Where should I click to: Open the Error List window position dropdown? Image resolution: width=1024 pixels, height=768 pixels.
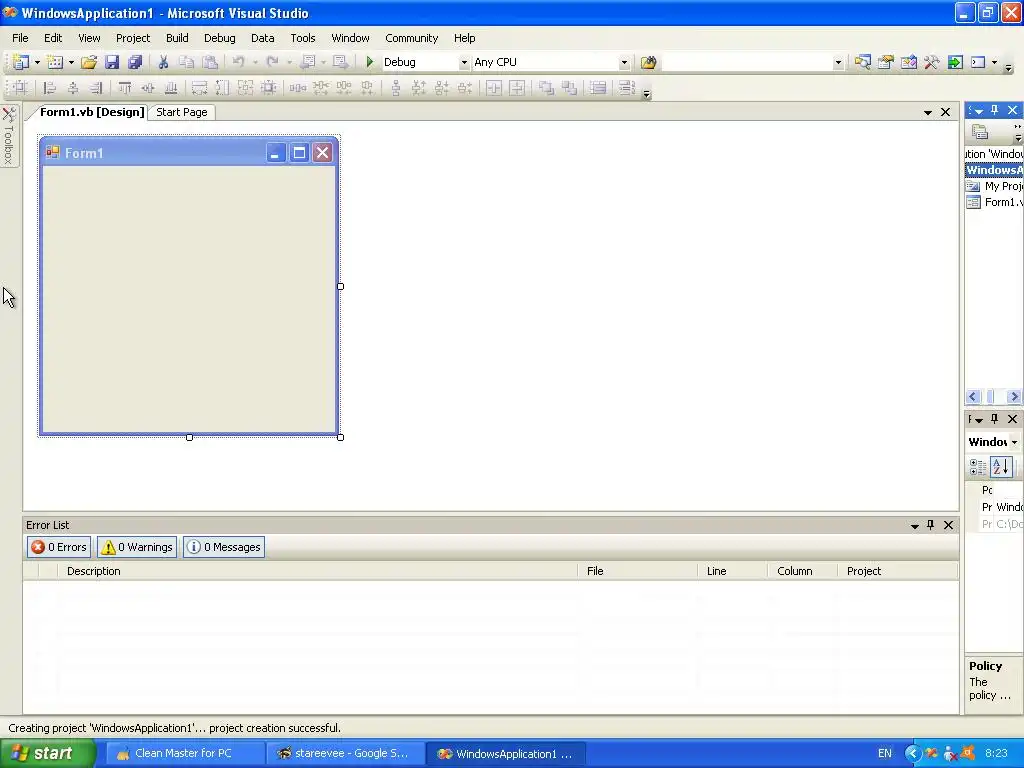pos(914,526)
